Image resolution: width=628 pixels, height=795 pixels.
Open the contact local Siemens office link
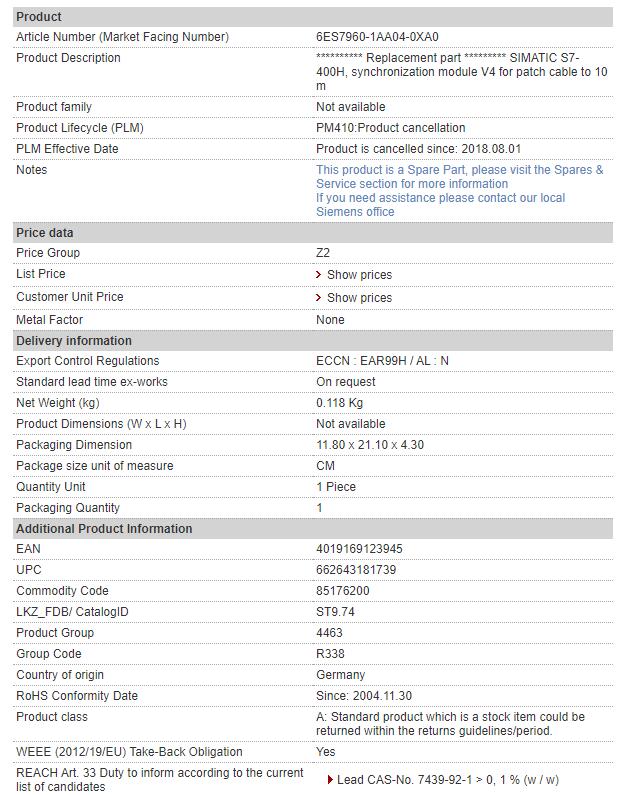pos(440,205)
